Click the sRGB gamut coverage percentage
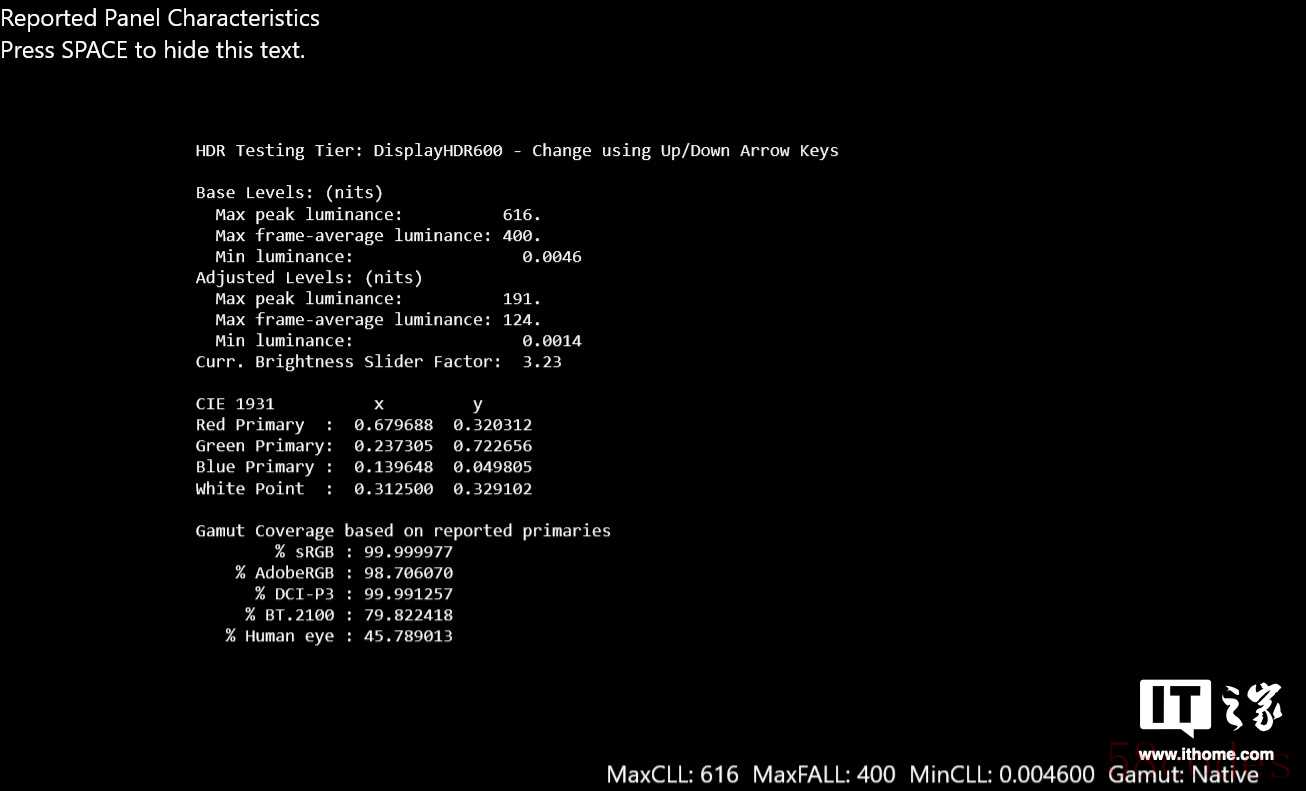Viewport: 1306px width, 791px height. [x=403, y=552]
